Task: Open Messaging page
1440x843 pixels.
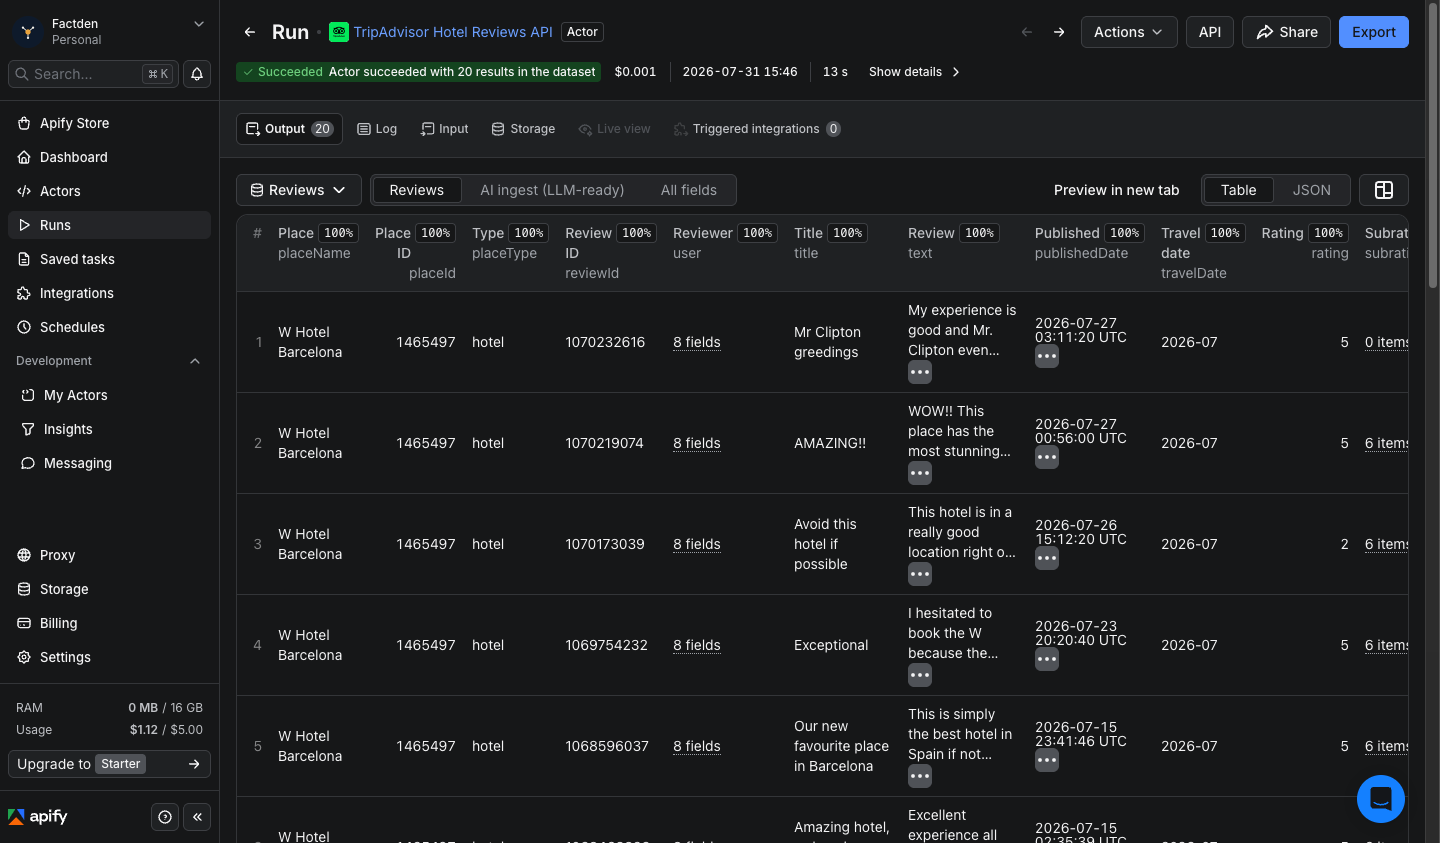Action: coord(110,463)
